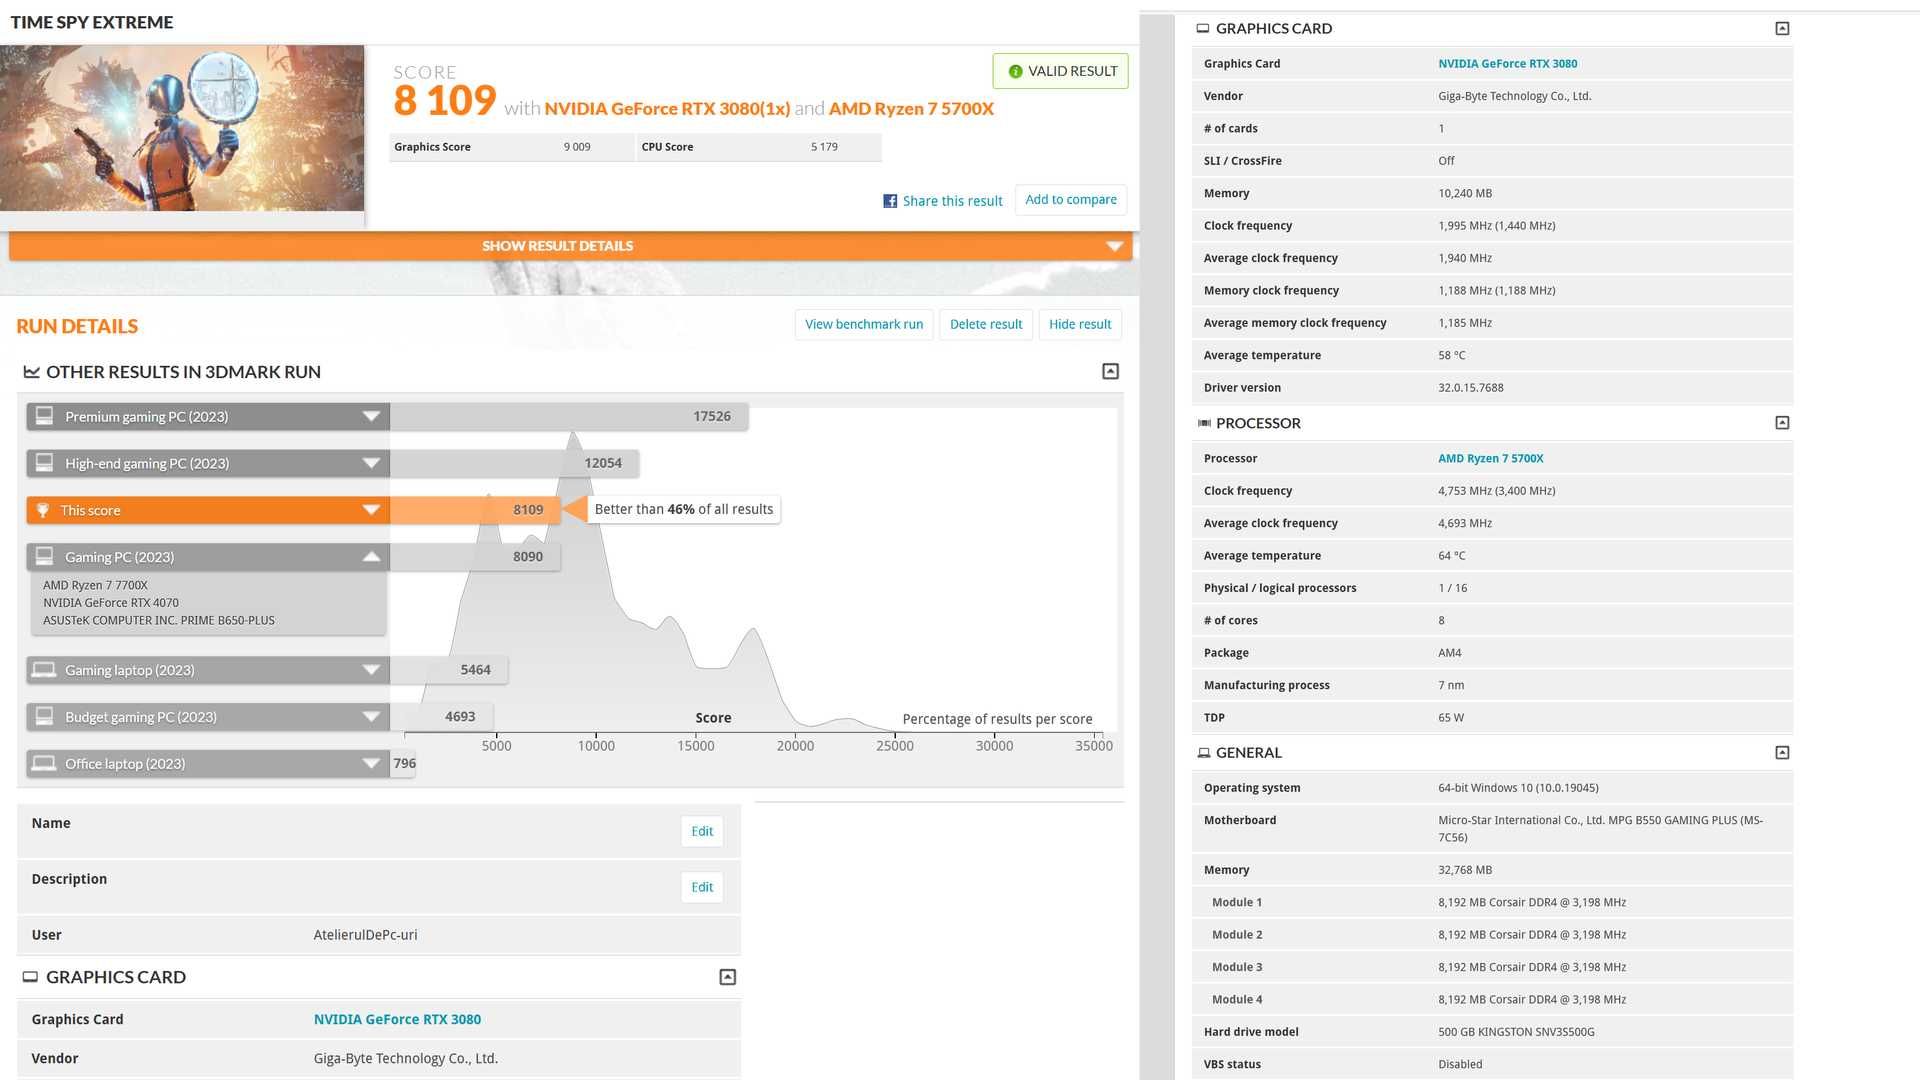Screen dimensions: 1920x1080
Task: Click the Valid Result badge
Action: click(x=1060, y=71)
